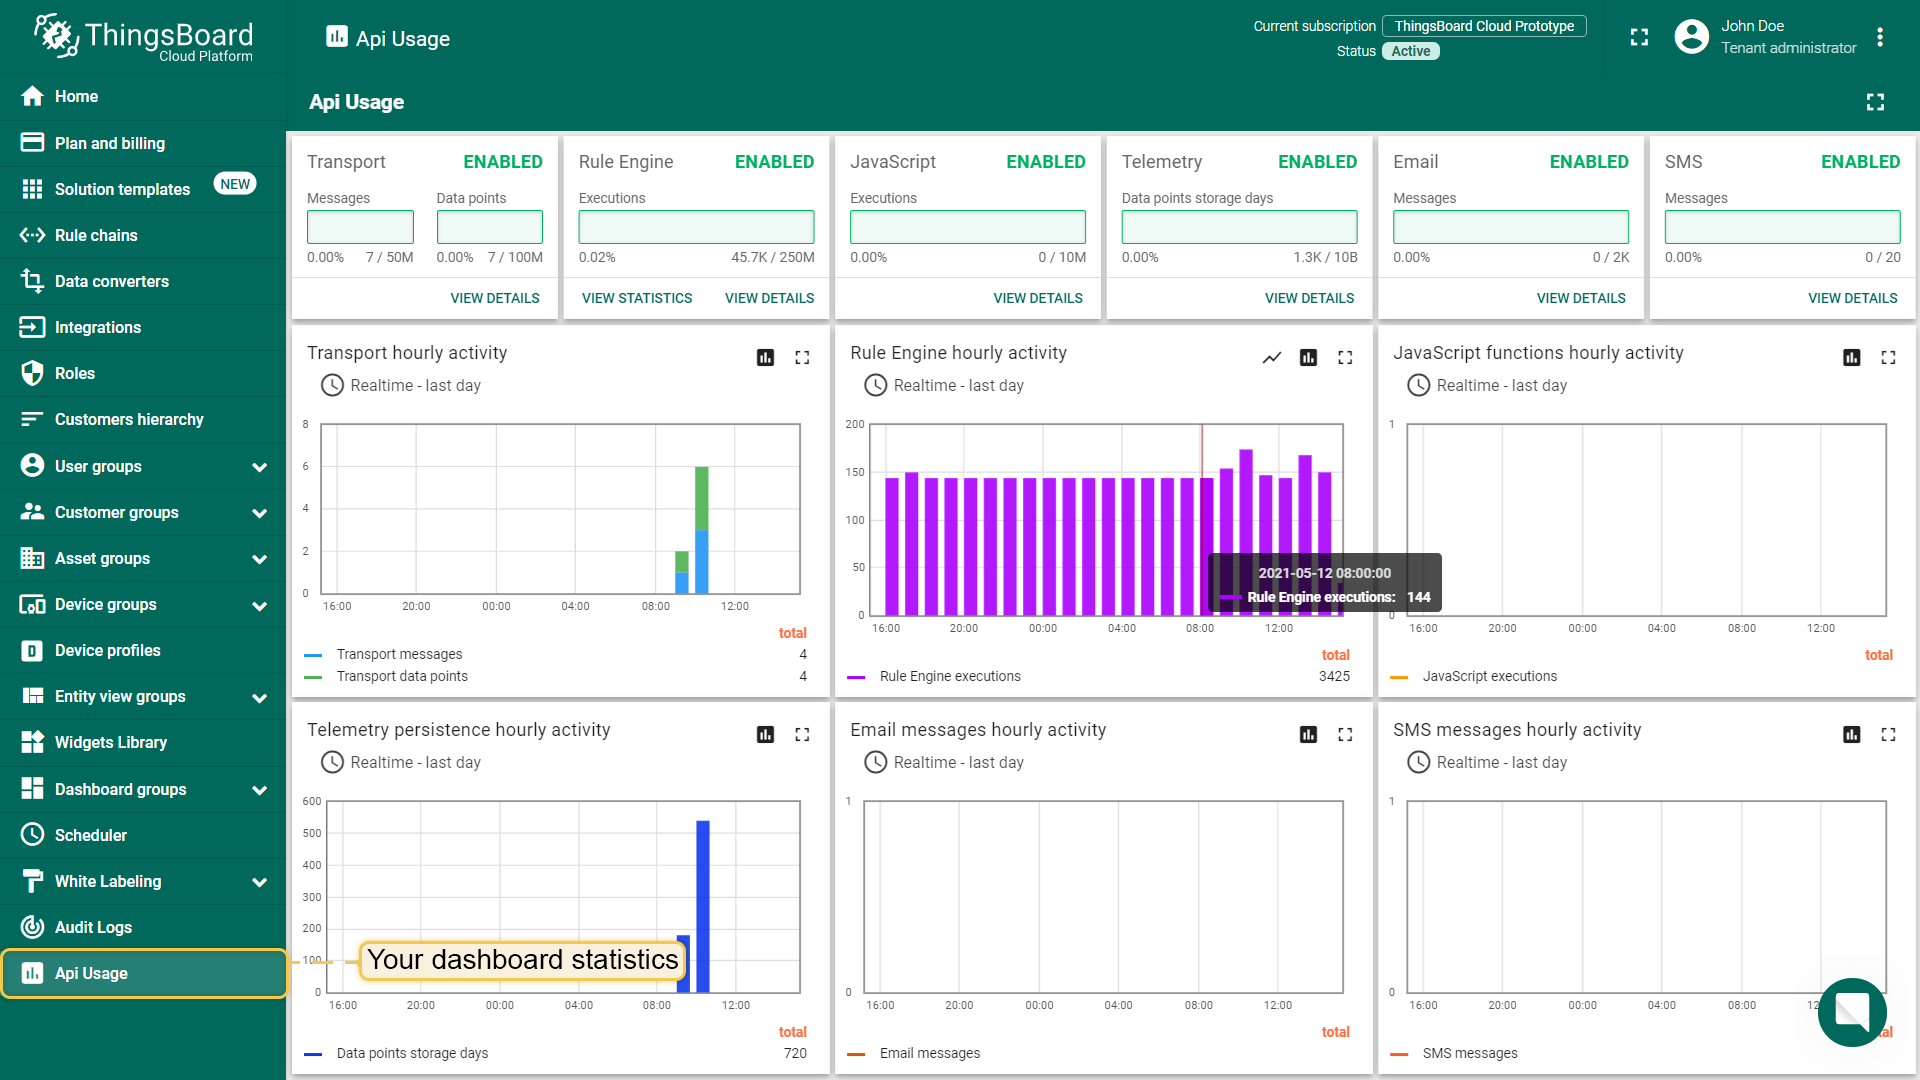Toggle Email messages legend series
The height and width of the screenshot is (1080, 1920).
(930, 1053)
